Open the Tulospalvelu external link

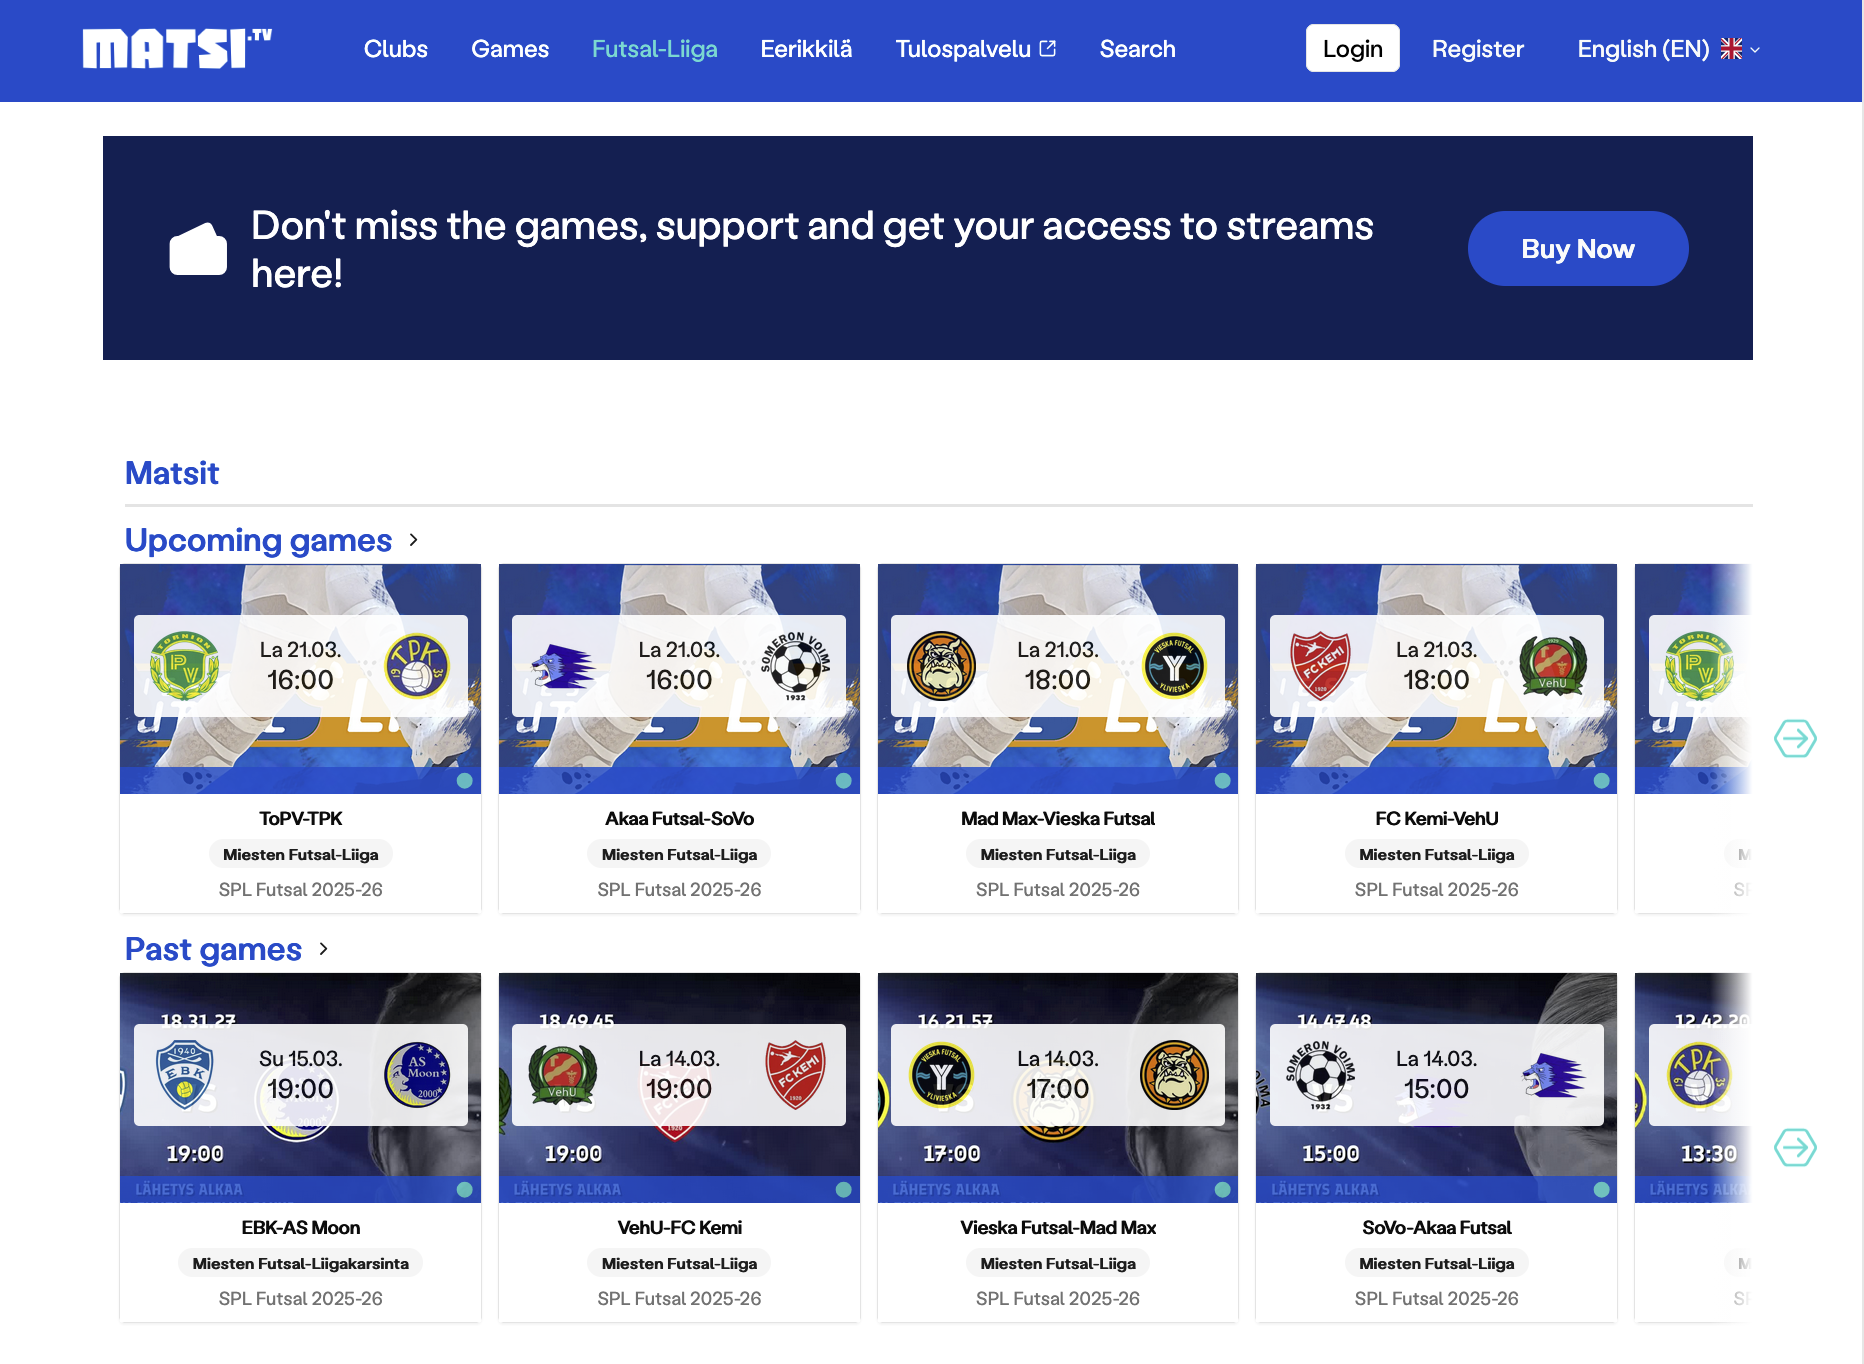pos(975,49)
